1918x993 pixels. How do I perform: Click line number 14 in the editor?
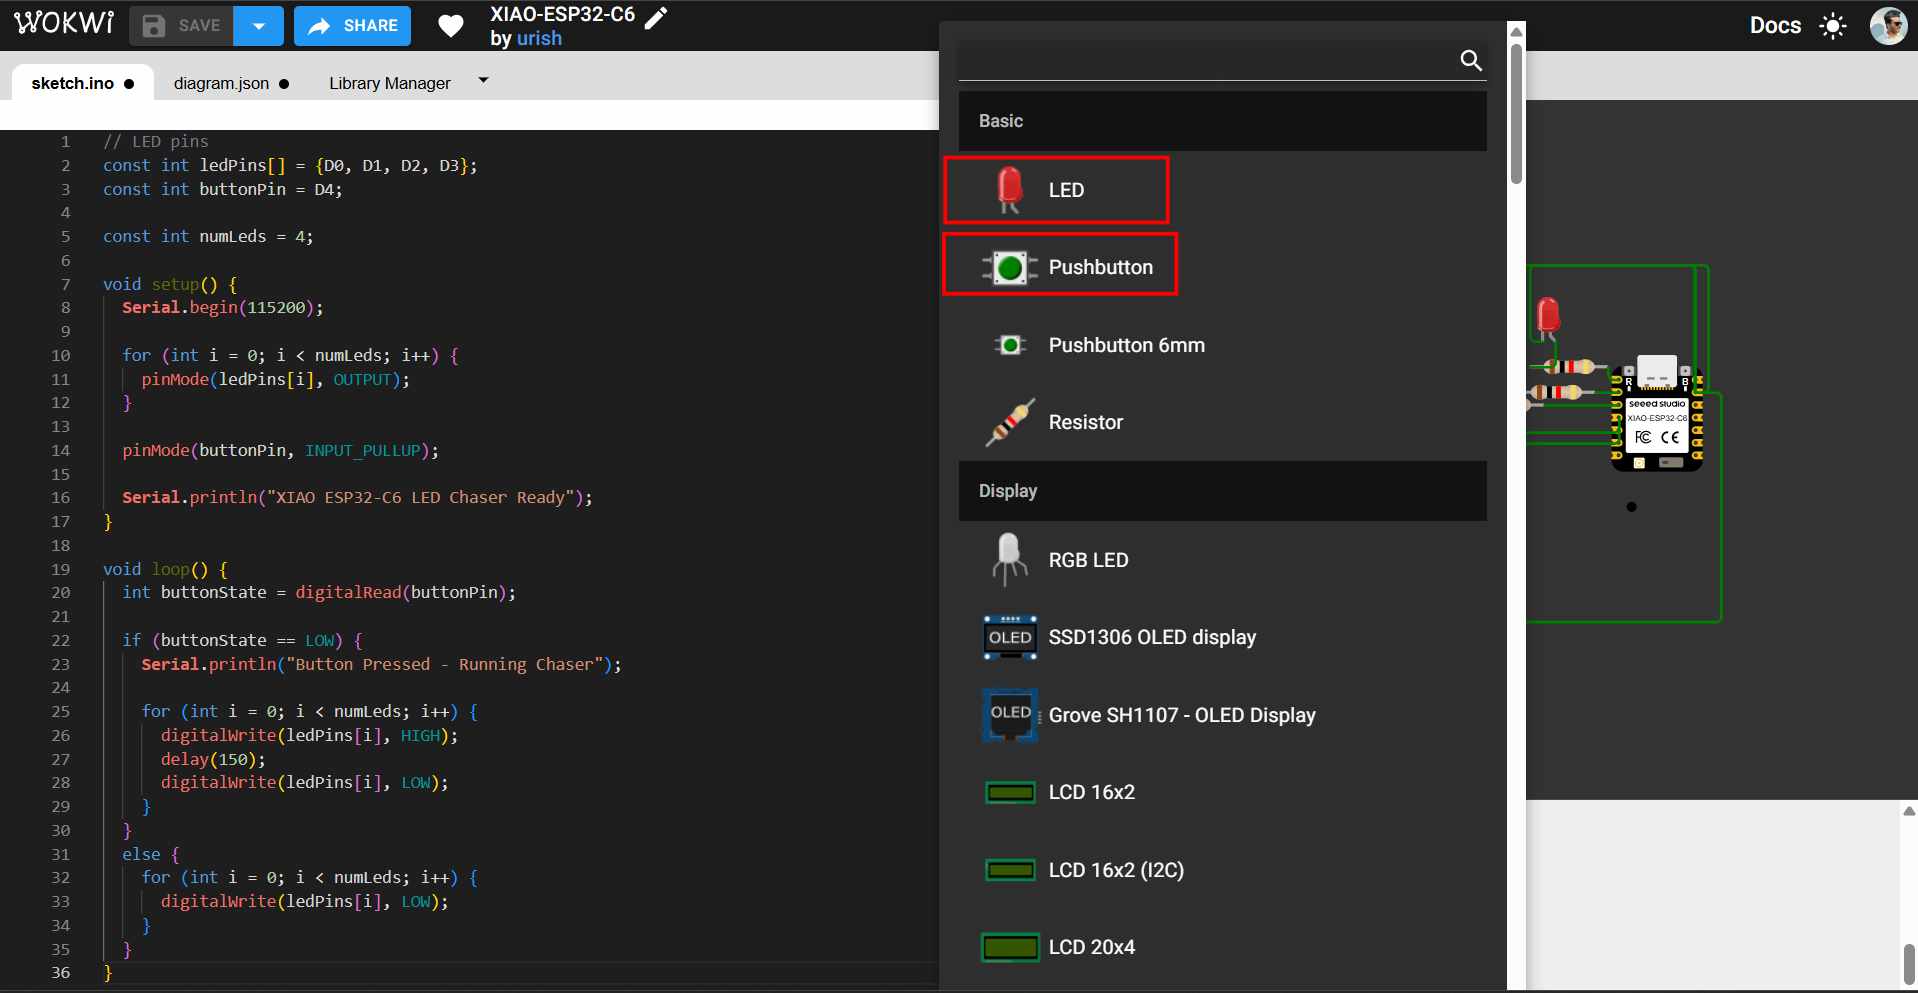click(x=60, y=450)
